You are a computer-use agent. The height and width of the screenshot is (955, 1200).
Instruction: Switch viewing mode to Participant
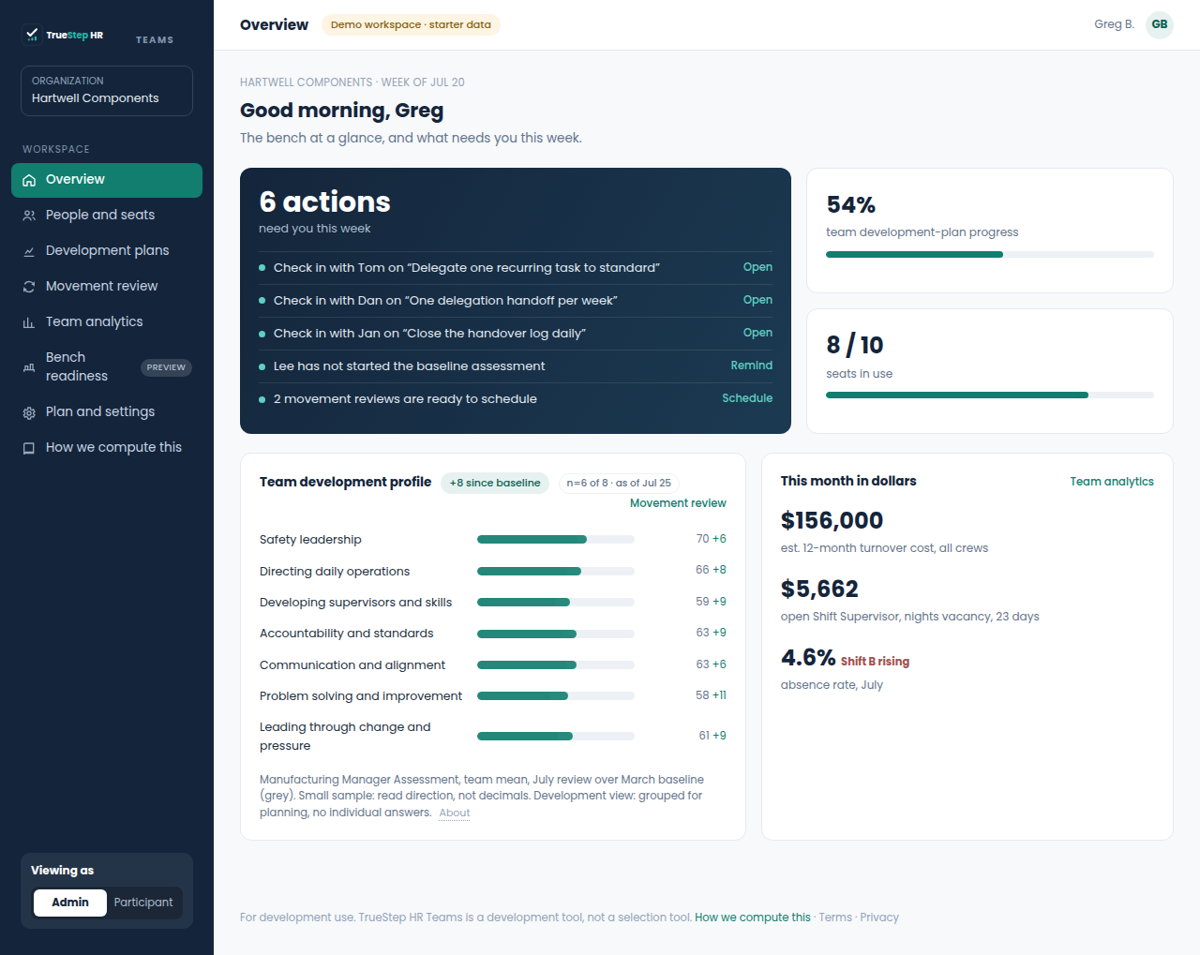143,902
